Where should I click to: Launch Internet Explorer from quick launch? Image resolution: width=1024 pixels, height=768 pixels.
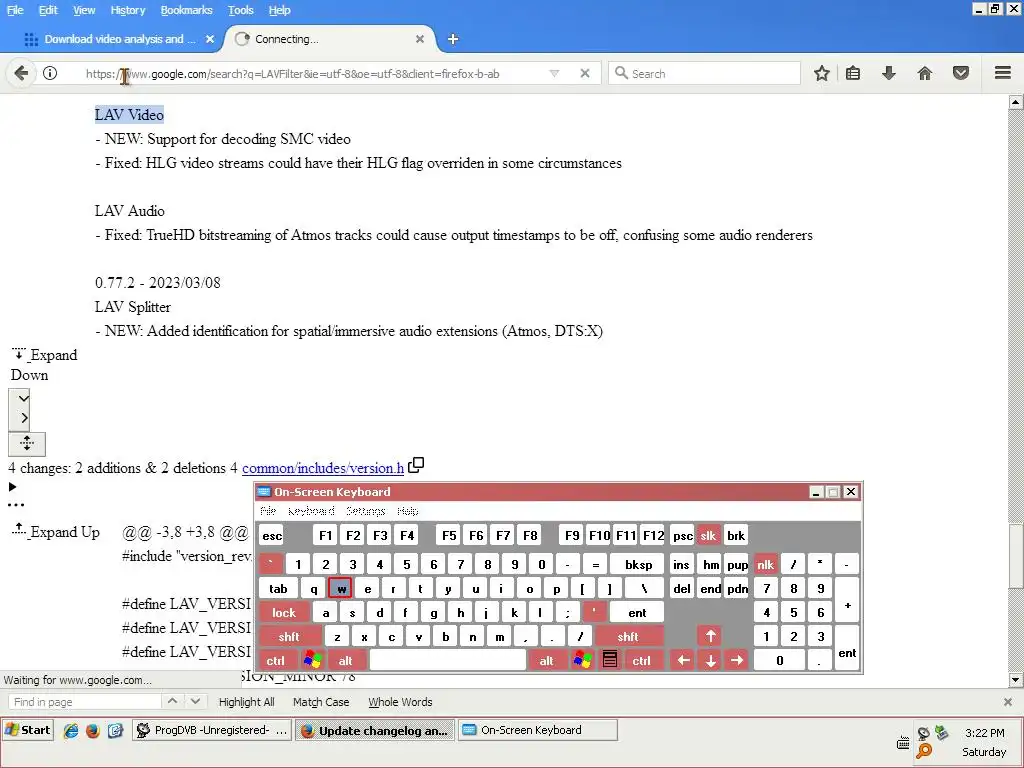pyautogui.click(x=71, y=730)
